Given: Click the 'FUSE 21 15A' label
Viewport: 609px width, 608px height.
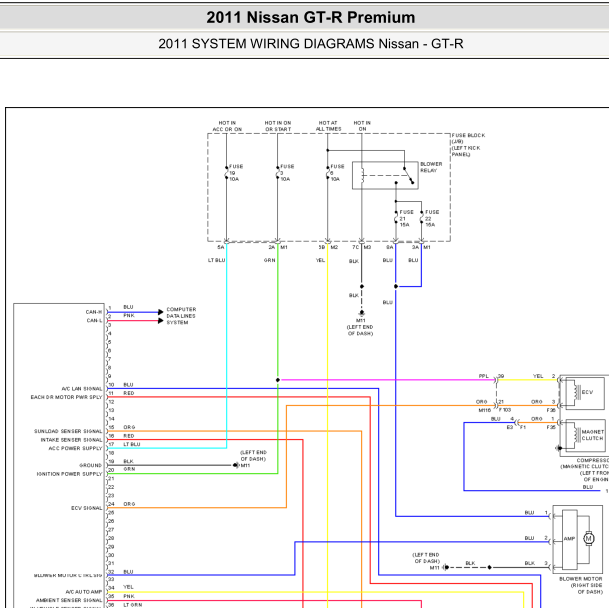Looking at the screenshot, I should pos(406,218).
